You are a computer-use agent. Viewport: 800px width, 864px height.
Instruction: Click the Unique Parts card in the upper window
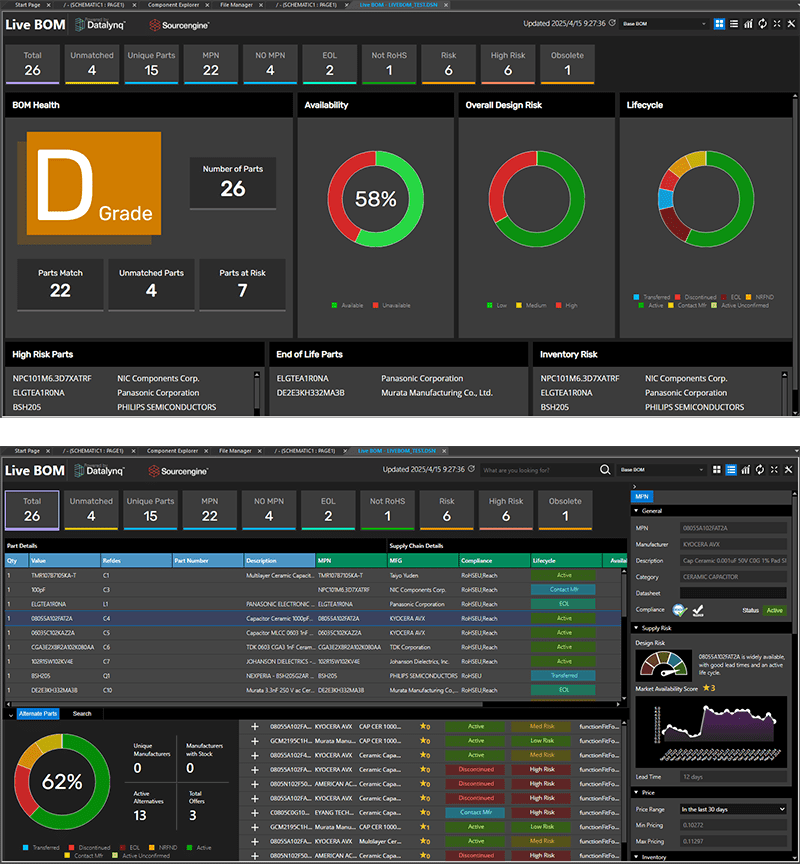pos(152,64)
